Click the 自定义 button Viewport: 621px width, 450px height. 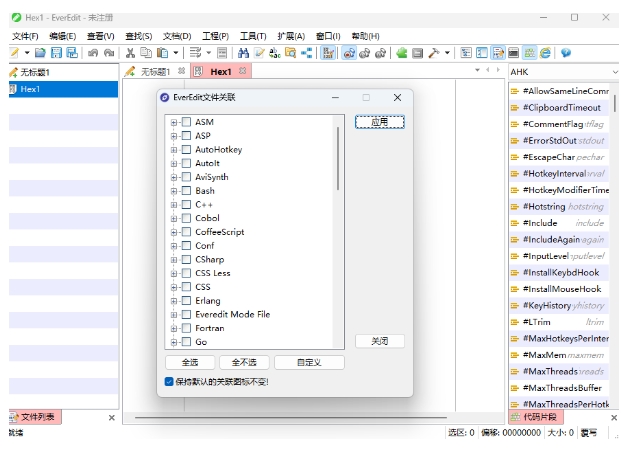point(309,362)
